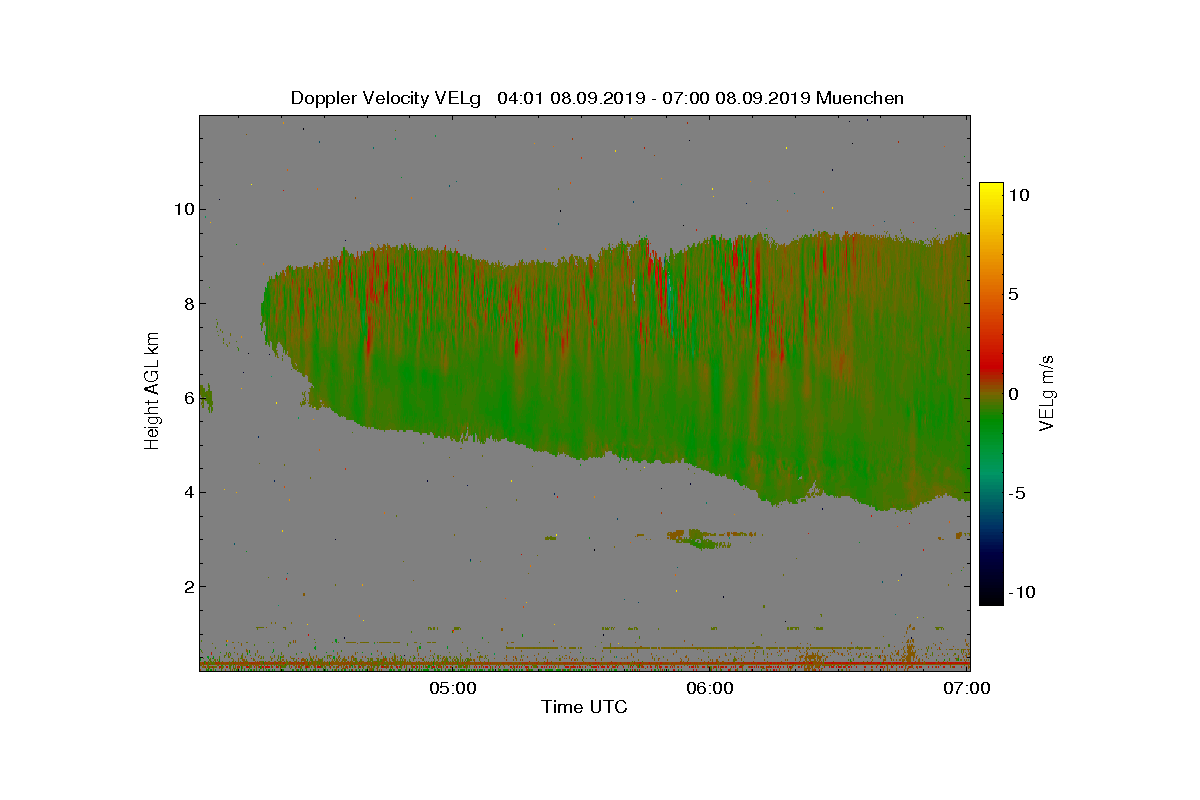Click the colorbar tick label '0'

pyautogui.click(x=1012, y=394)
